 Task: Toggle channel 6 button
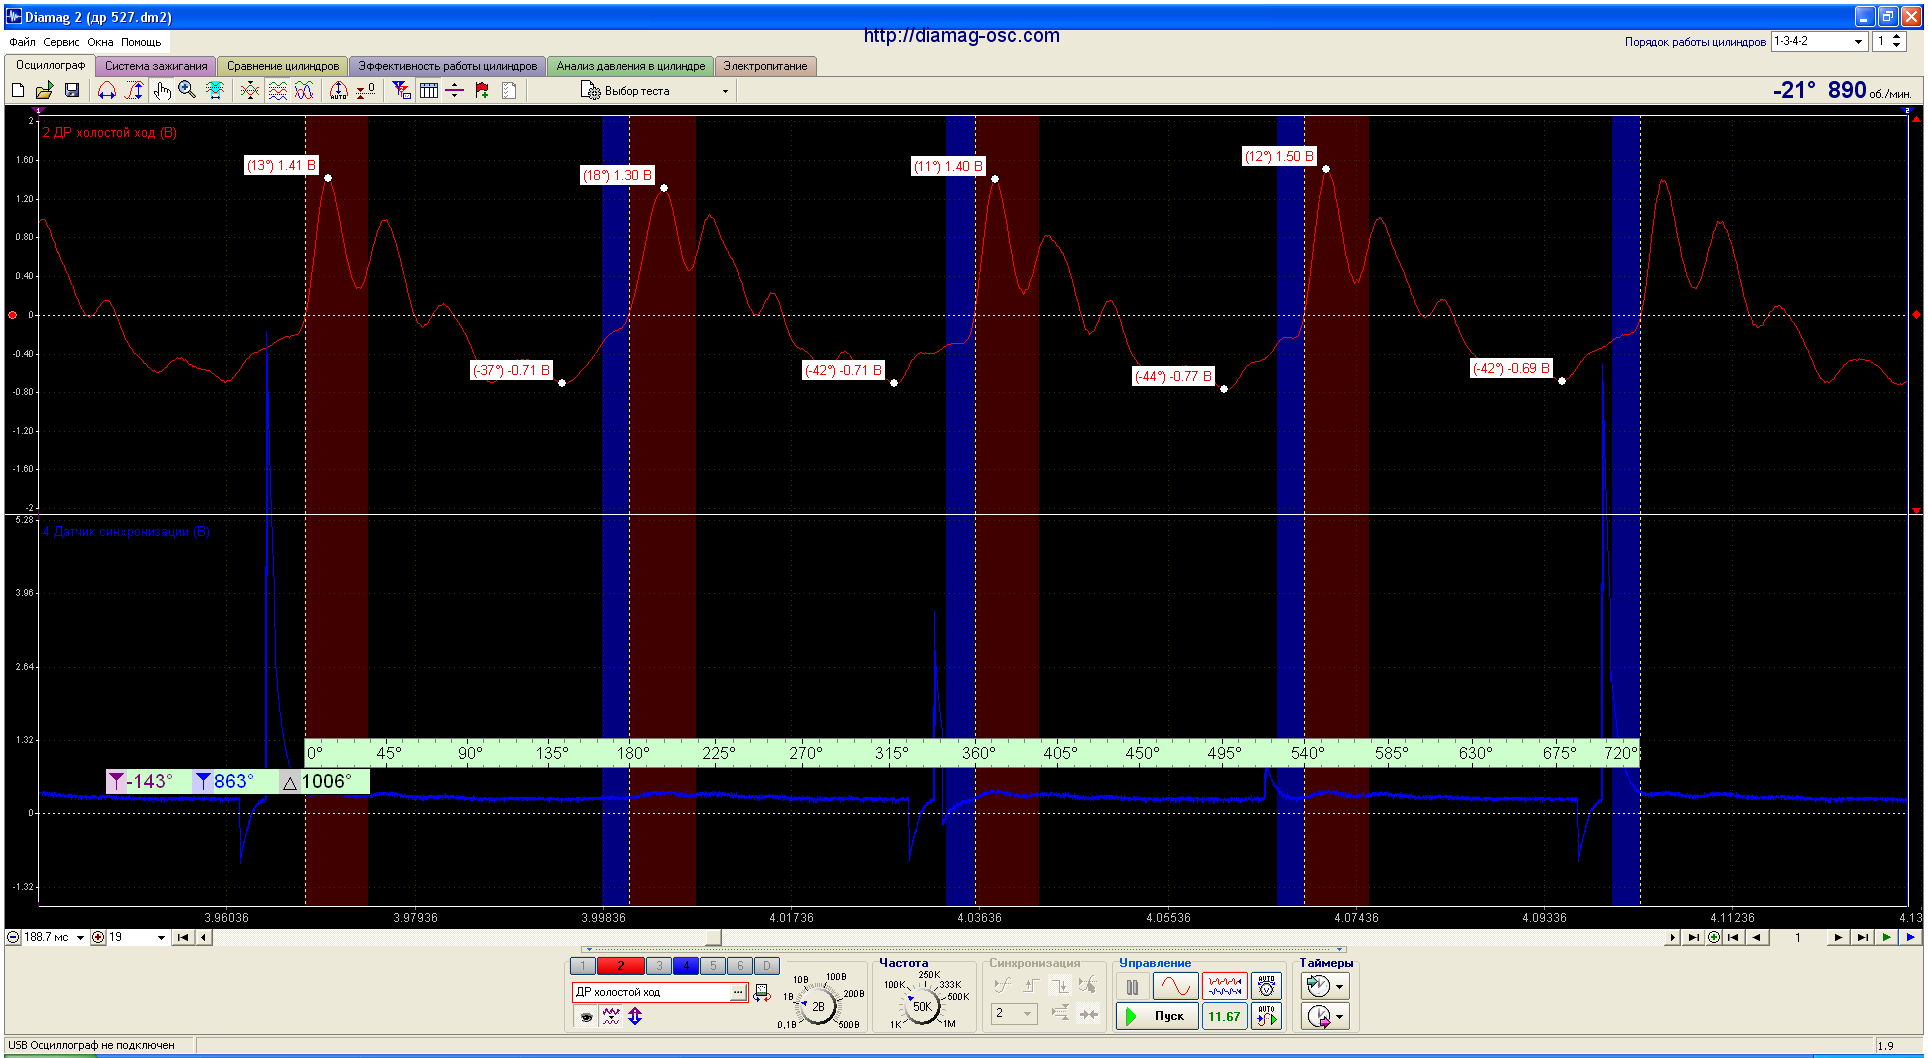point(740,966)
